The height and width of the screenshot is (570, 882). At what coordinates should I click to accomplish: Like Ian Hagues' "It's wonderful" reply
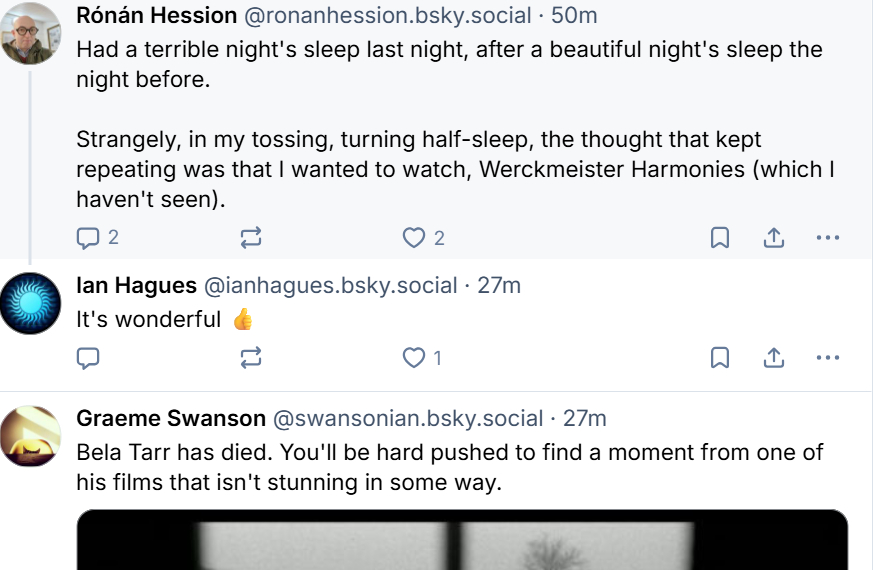[414, 357]
